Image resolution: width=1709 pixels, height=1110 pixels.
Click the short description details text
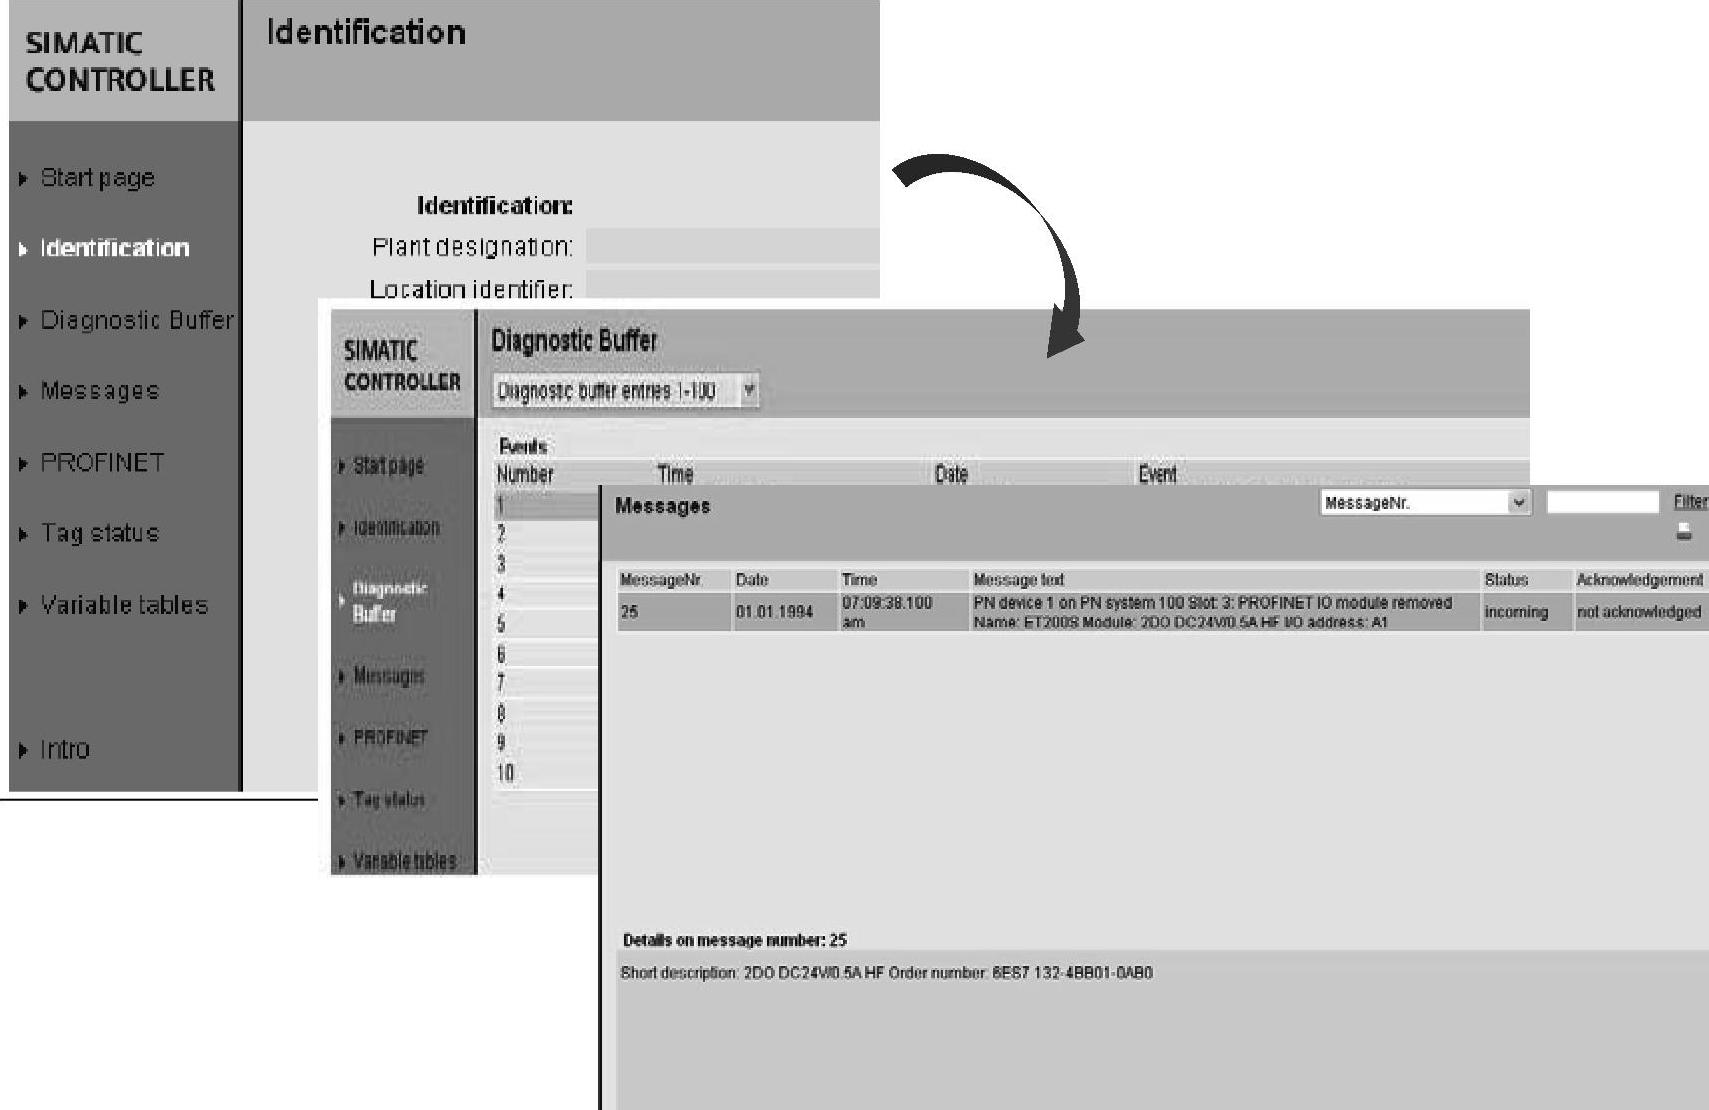[886, 973]
